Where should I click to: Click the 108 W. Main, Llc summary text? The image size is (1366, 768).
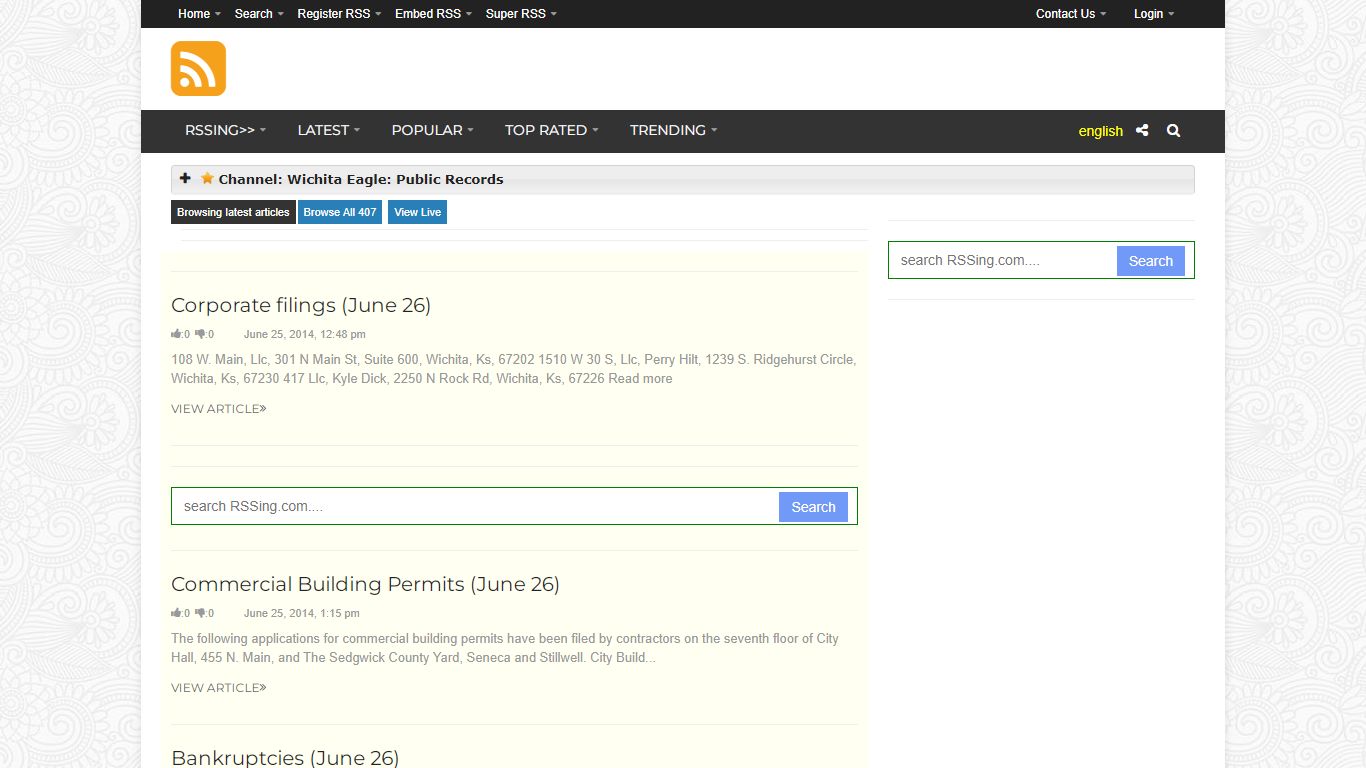[513, 369]
